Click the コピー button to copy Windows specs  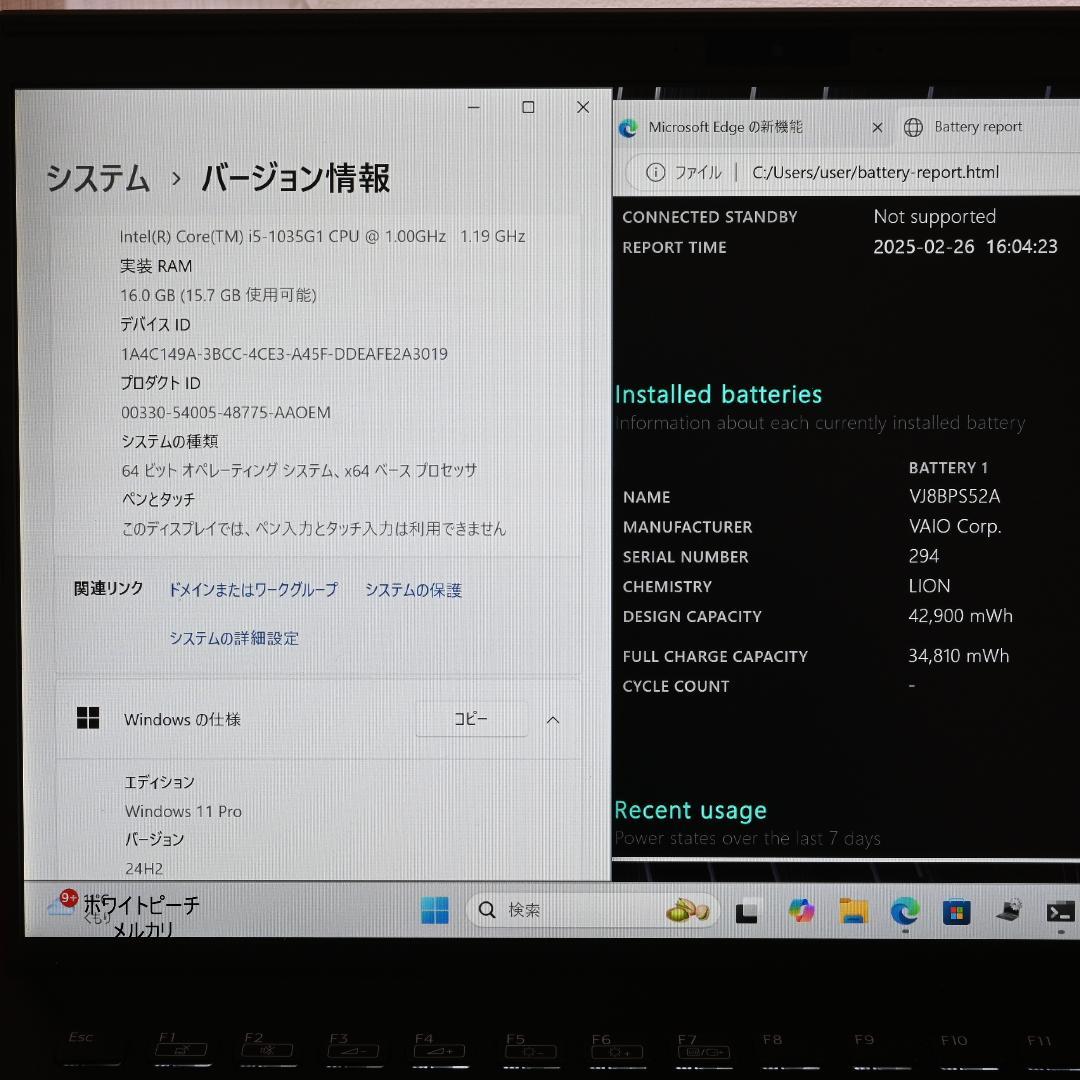(x=471, y=719)
